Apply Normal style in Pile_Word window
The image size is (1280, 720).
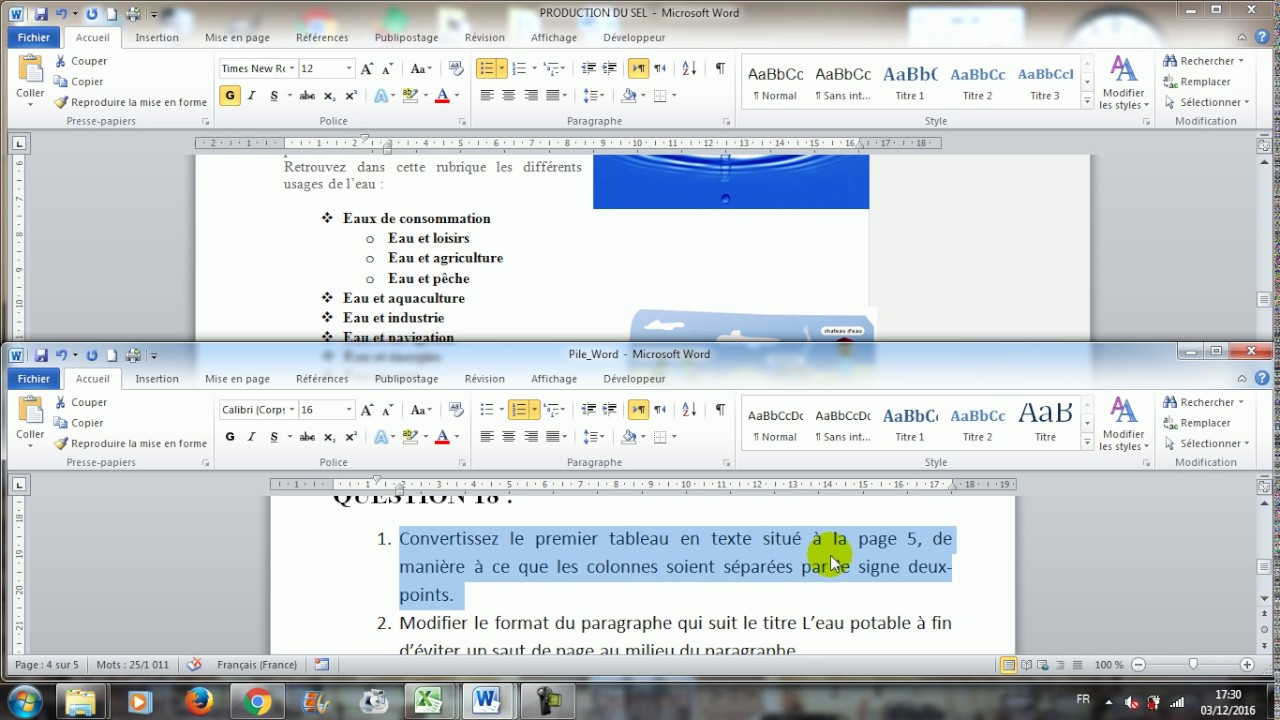775,423
